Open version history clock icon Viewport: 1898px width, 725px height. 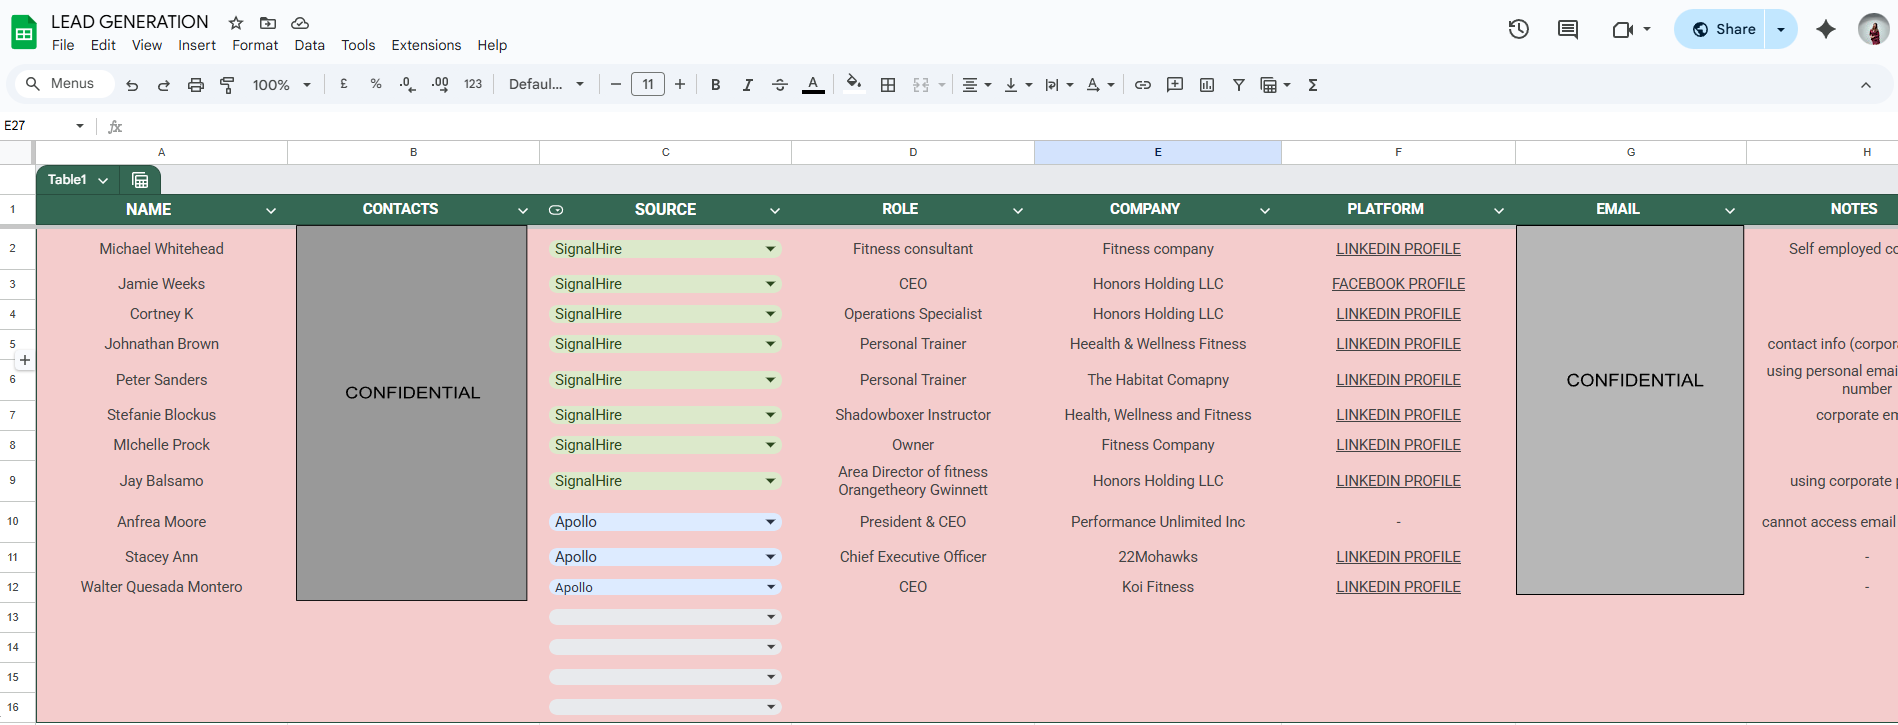tap(1518, 29)
